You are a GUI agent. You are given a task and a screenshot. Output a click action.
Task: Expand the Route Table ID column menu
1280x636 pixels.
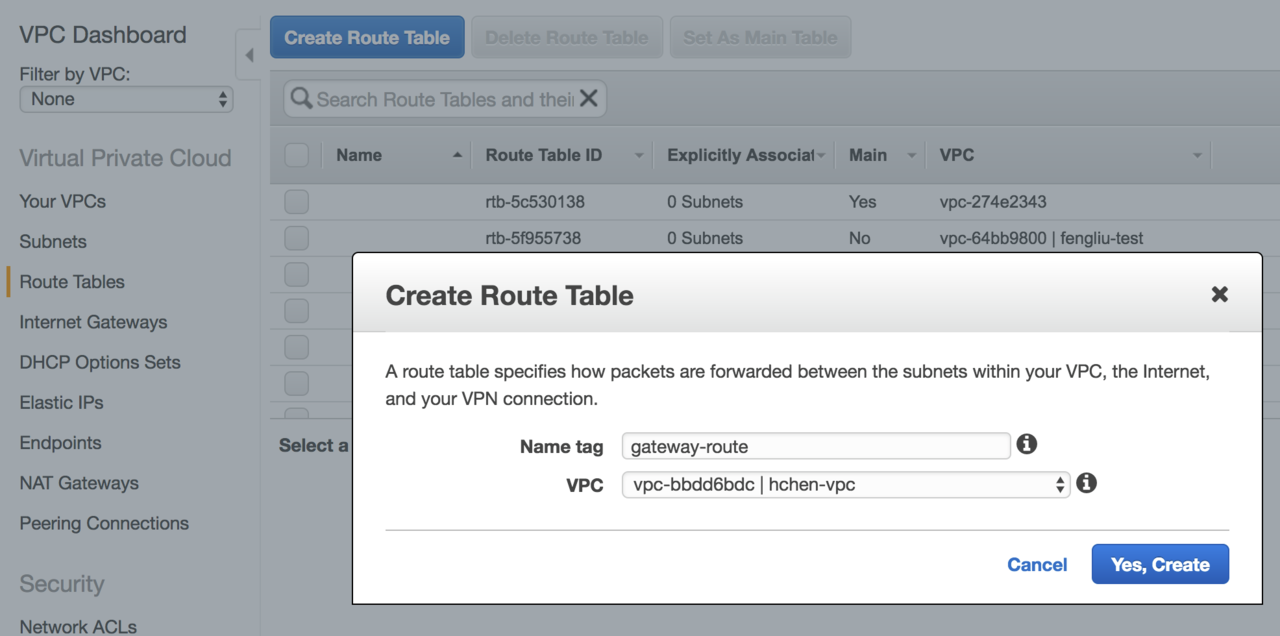click(x=639, y=155)
